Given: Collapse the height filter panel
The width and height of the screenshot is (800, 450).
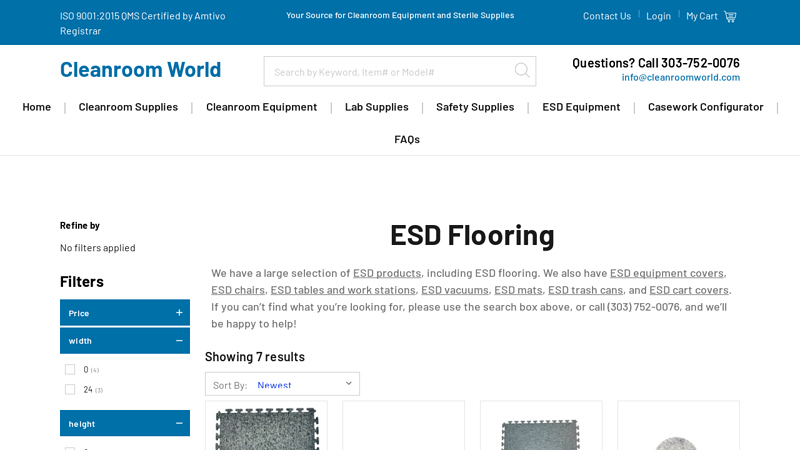Looking at the screenshot, I should click(x=125, y=423).
